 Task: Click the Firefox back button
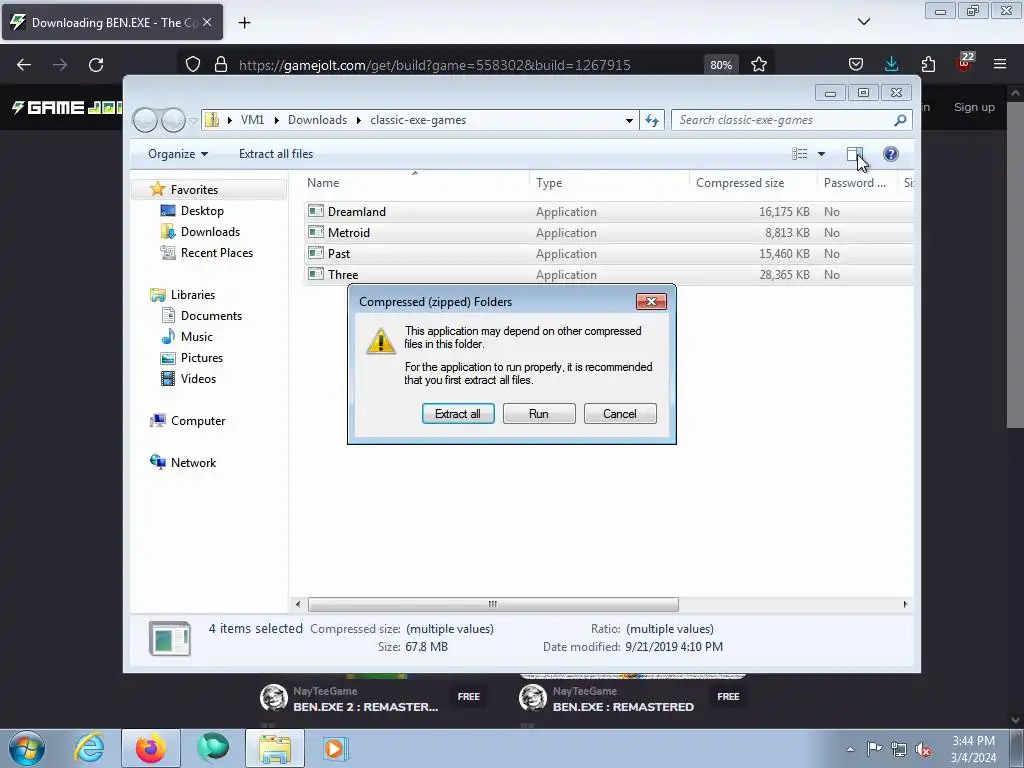tap(24, 65)
